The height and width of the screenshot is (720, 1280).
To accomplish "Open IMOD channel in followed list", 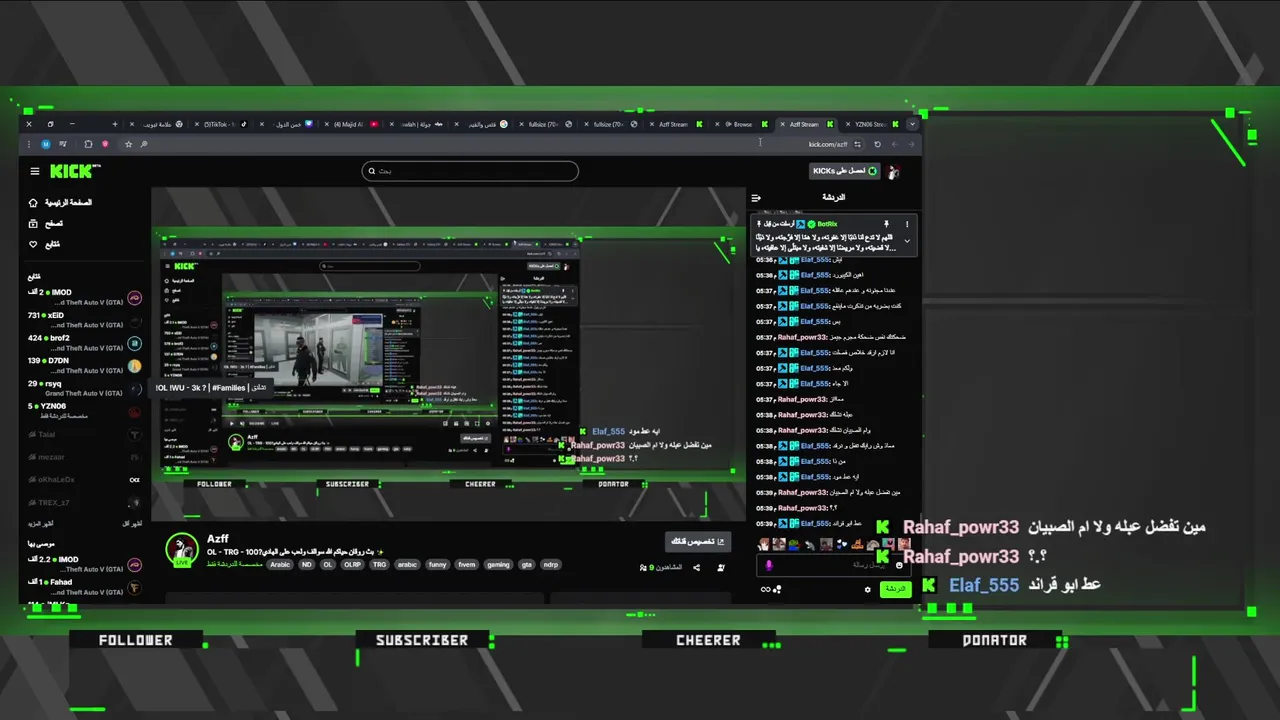I will click(x=85, y=296).
